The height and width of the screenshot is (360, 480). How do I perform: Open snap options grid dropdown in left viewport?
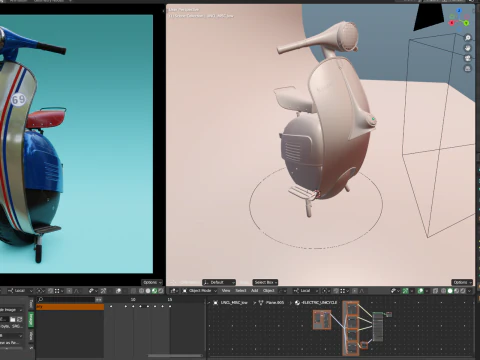coord(59,291)
